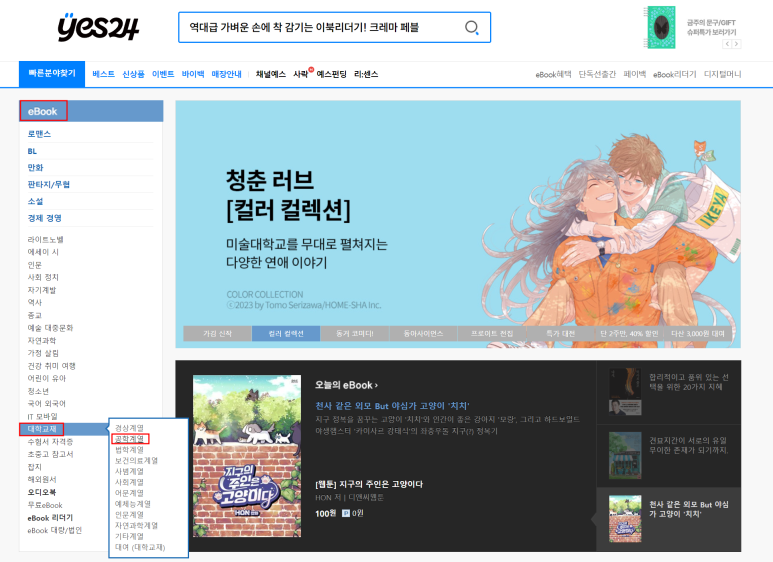Select the BL category
Viewport: 773px width, 562px height.
click(x=32, y=151)
